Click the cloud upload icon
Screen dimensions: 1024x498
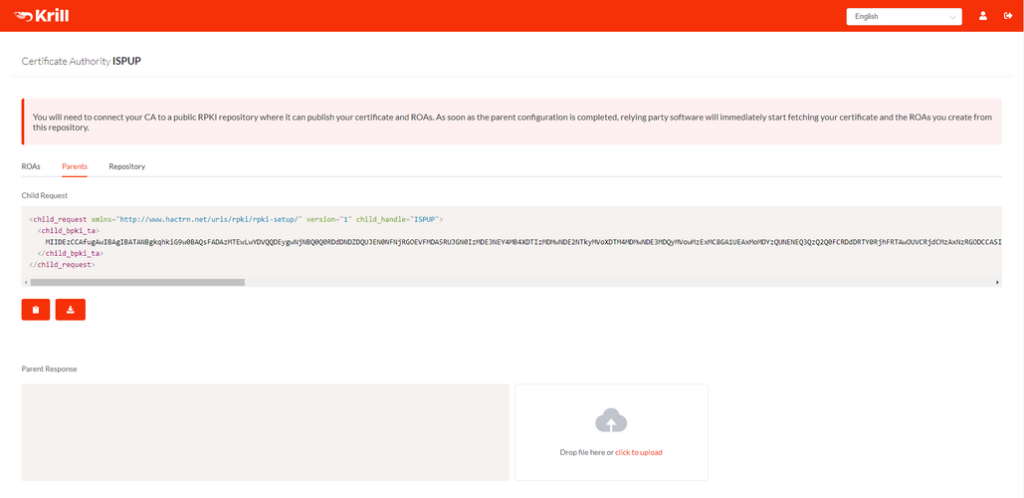[611, 421]
